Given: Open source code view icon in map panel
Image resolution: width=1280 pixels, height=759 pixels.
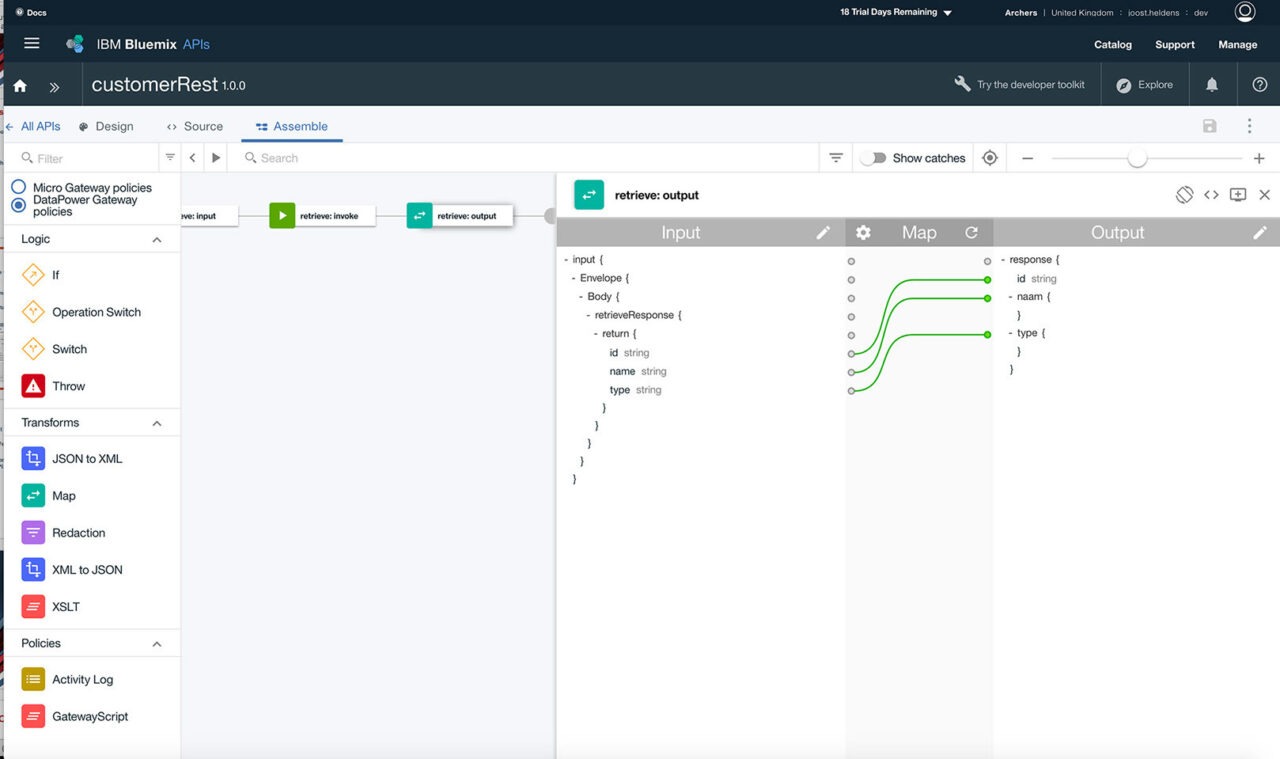Looking at the screenshot, I should (1211, 195).
